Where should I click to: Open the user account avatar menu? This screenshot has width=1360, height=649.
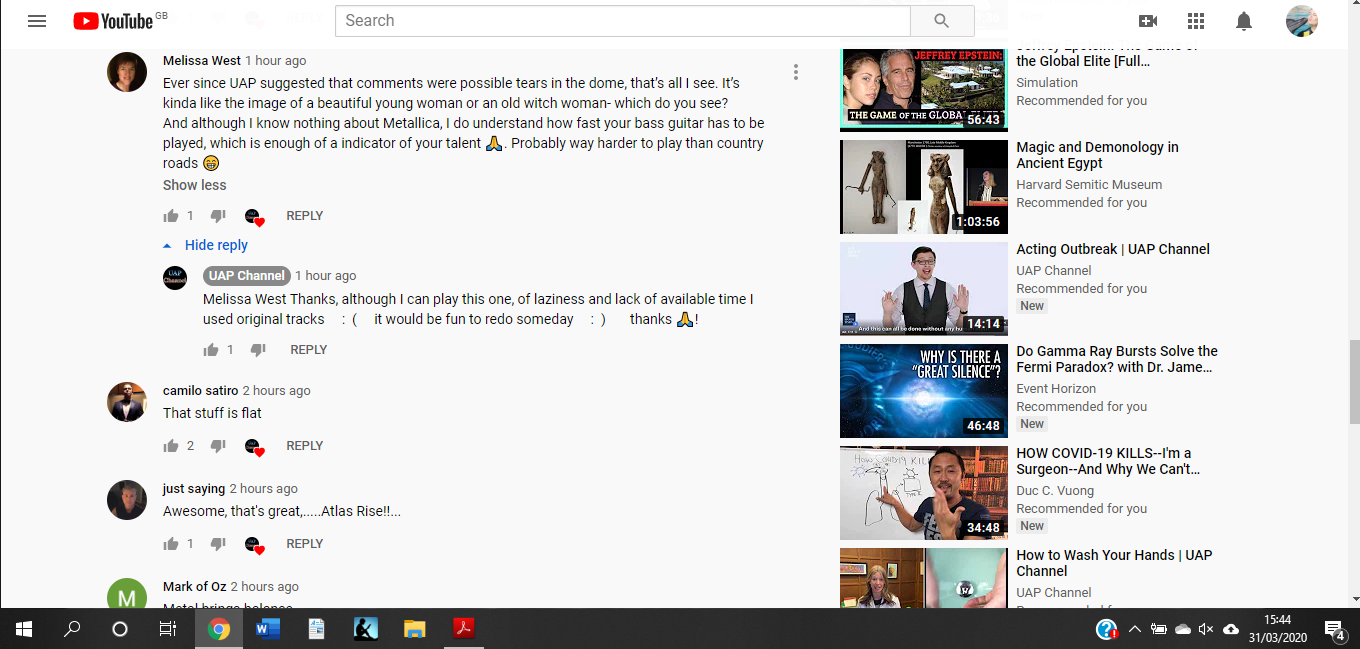click(1301, 21)
